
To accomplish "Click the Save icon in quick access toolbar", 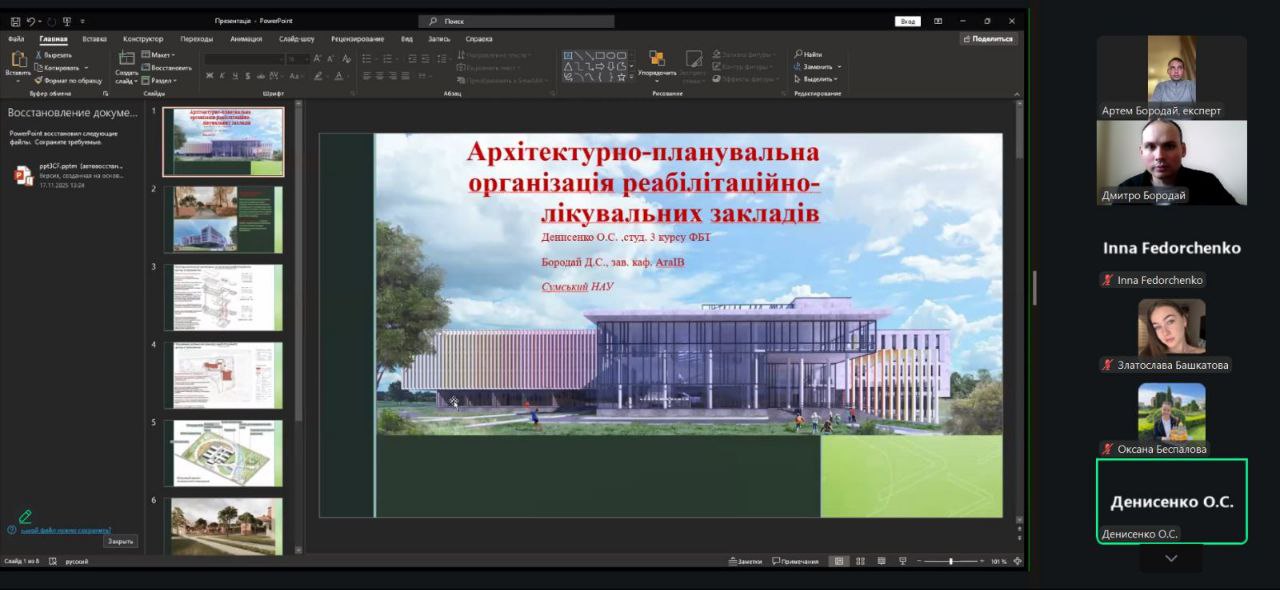I will coord(15,21).
